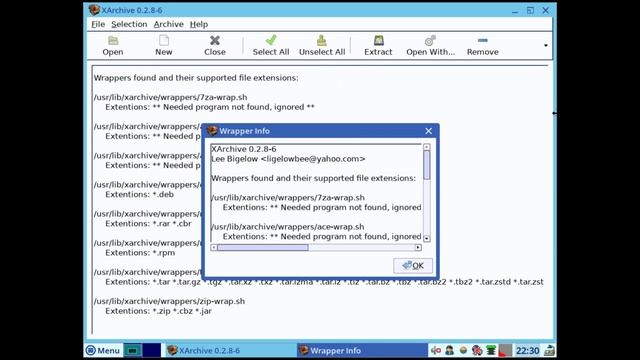640x360 pixels.
Task: Open the Selection menu
Action: click(129, 24)
